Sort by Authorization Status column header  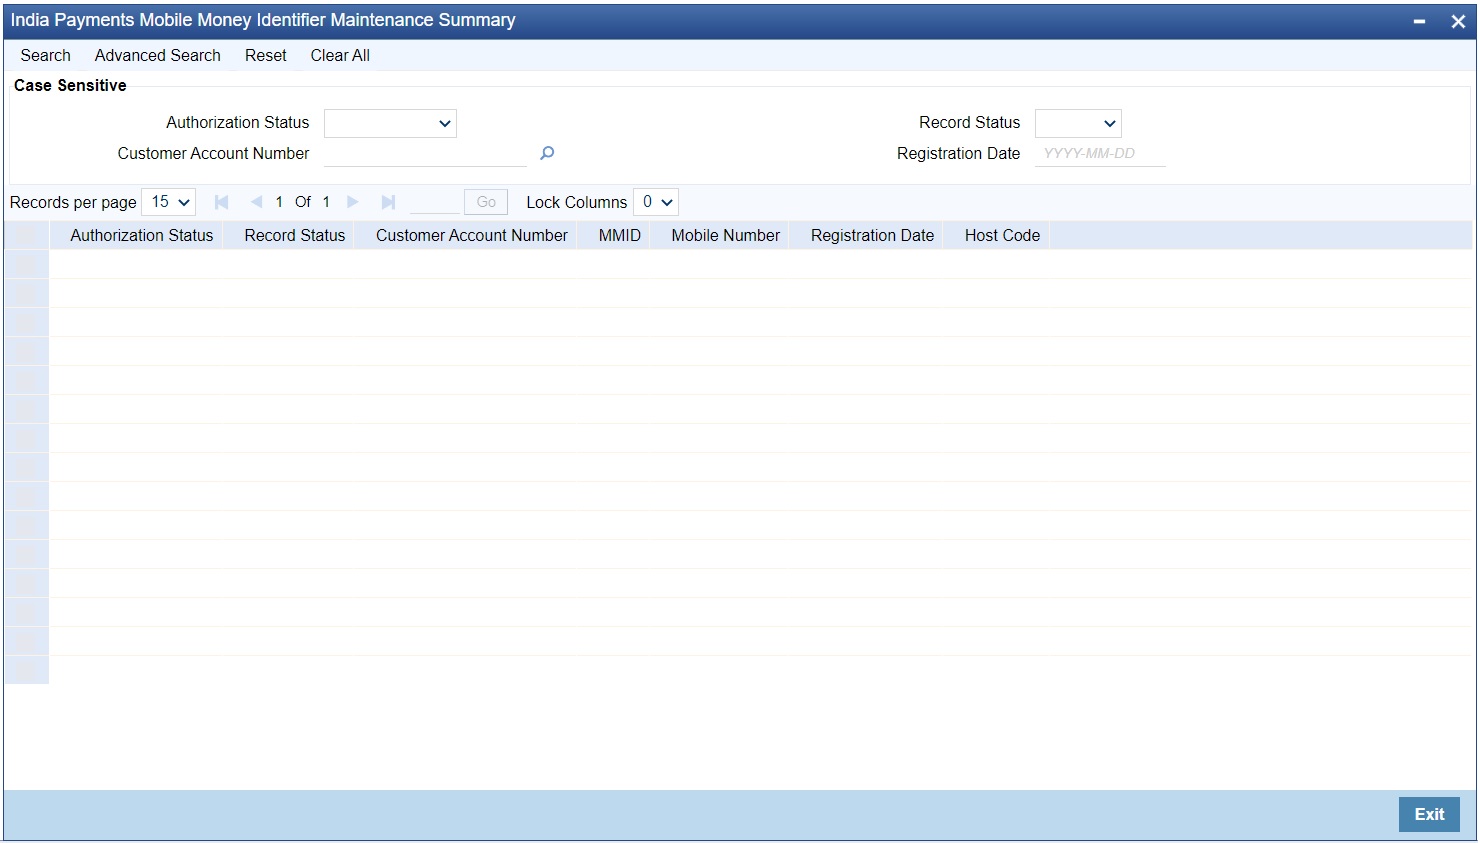click(142, 235)
